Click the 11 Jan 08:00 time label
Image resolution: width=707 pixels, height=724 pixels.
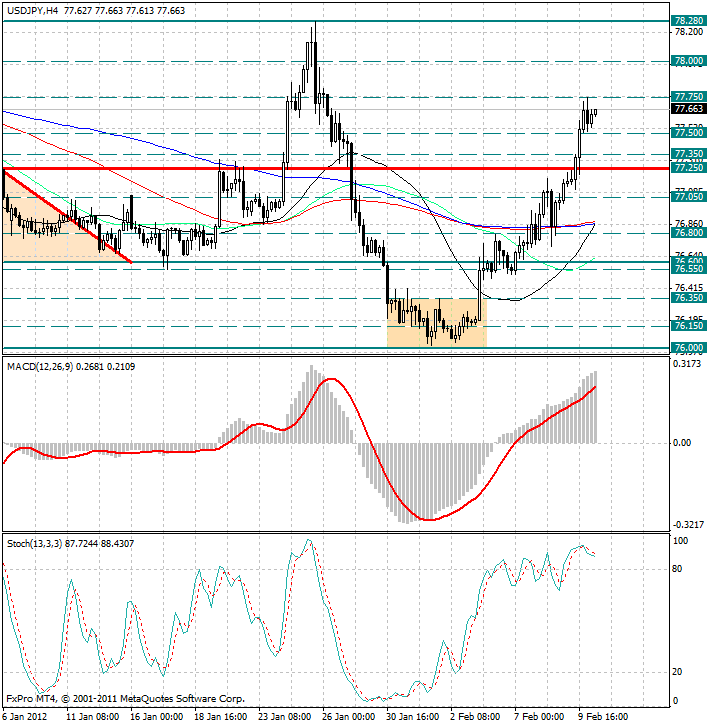pyautogui.click(x=92, y=717)
